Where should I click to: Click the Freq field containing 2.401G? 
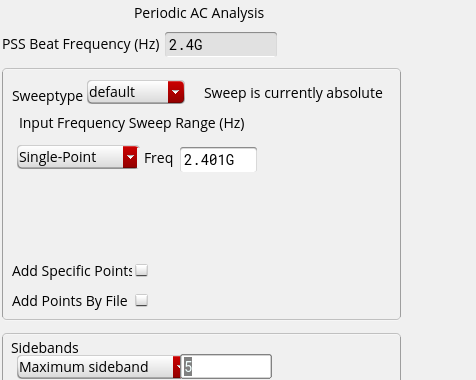218,159
